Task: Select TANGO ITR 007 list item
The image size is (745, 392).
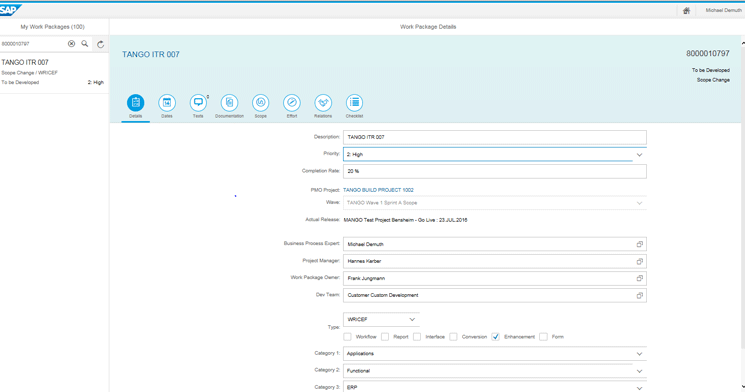Action: 54,73
